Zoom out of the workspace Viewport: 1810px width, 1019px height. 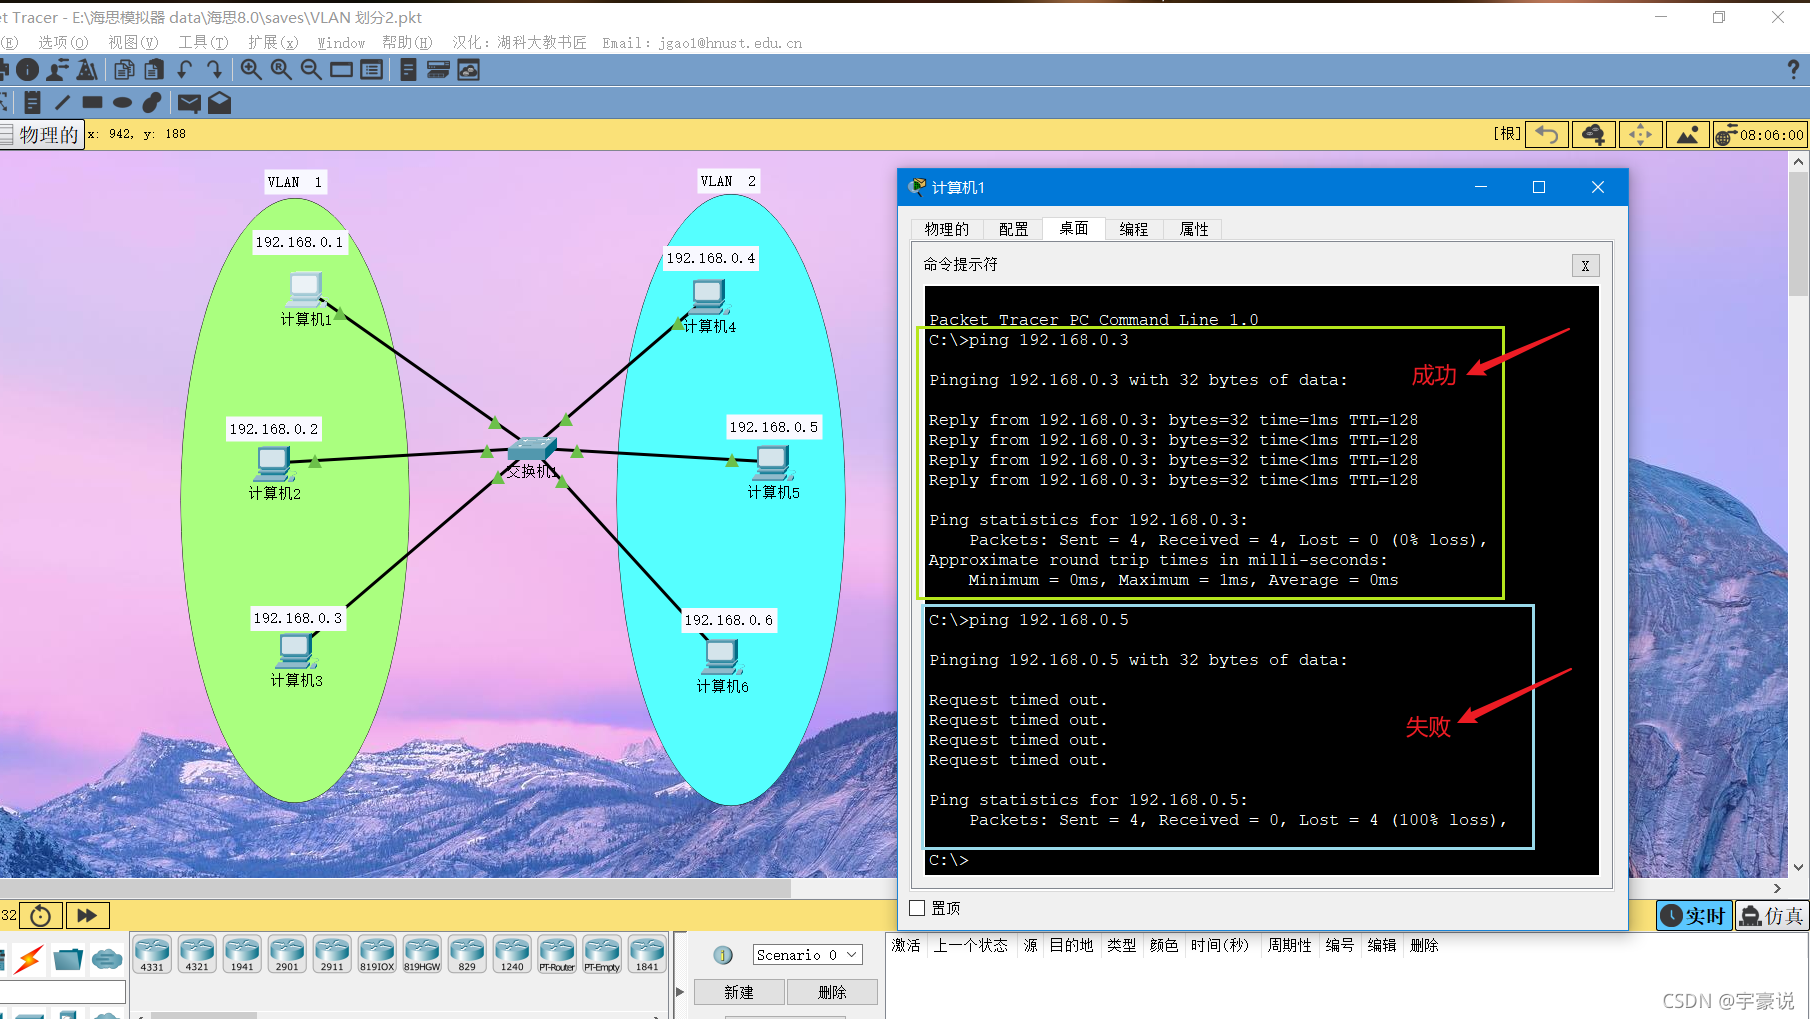pos(311,70)
